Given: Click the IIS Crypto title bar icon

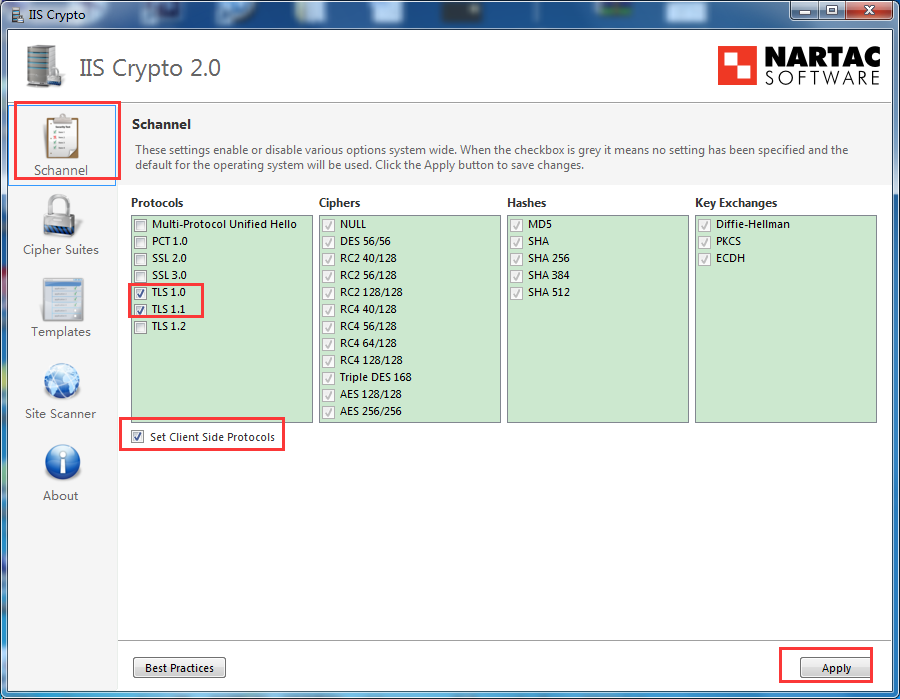Looking at the screenshot, I should click(x=18, y=15).
